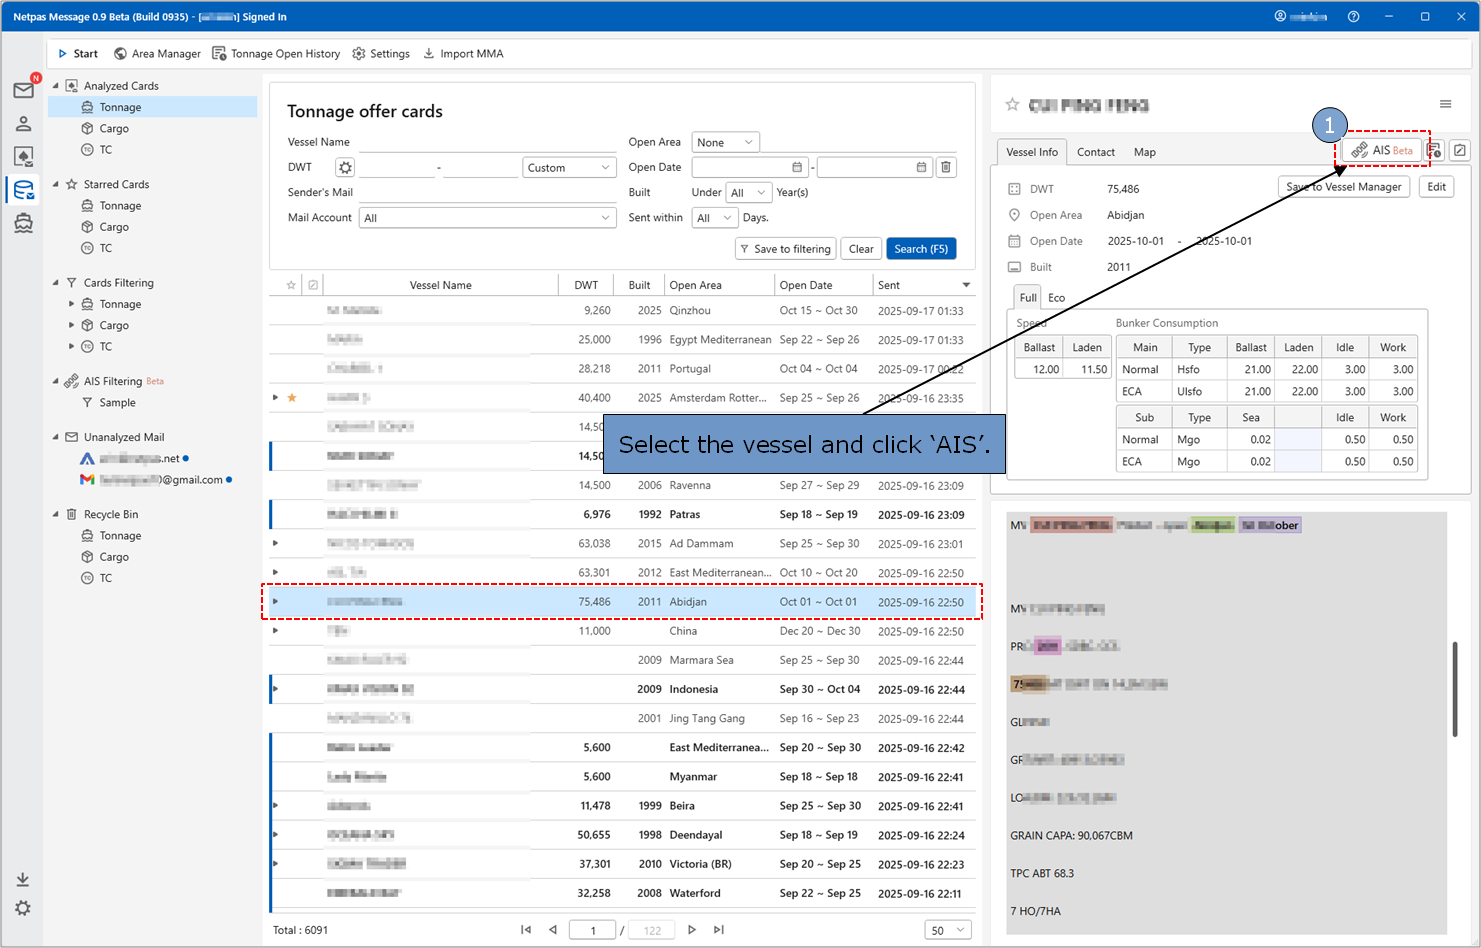Click the Search (F5) button

[920, 249]
